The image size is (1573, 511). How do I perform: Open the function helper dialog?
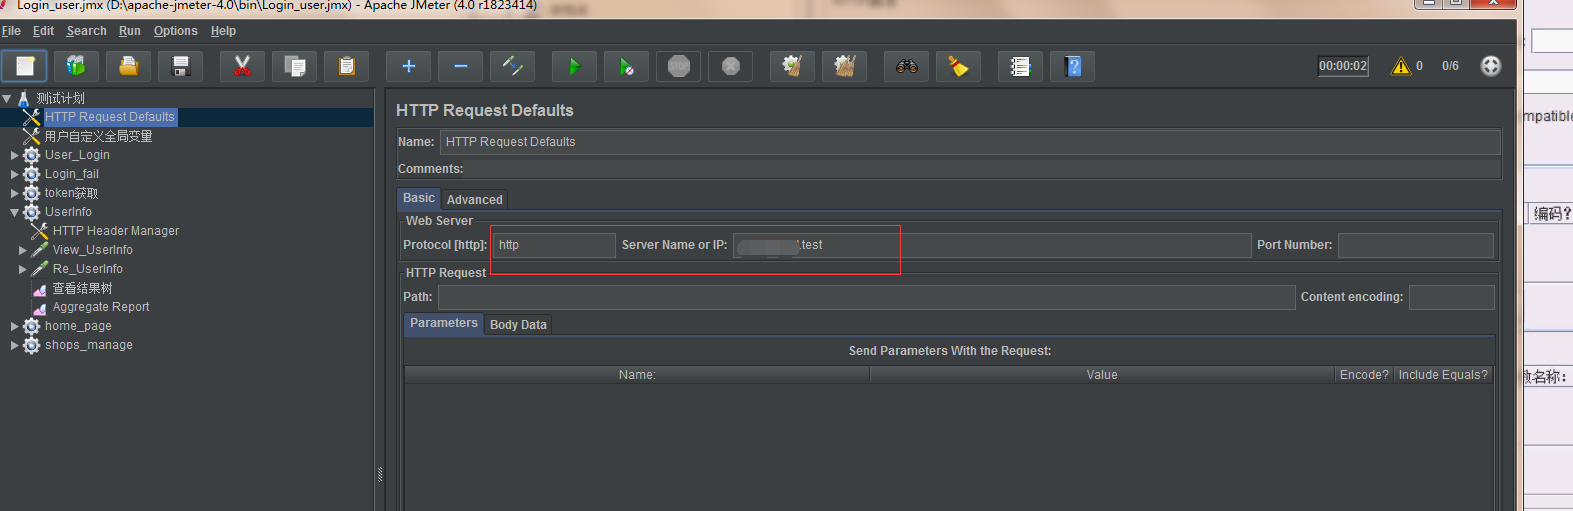tap(1020, 66)
